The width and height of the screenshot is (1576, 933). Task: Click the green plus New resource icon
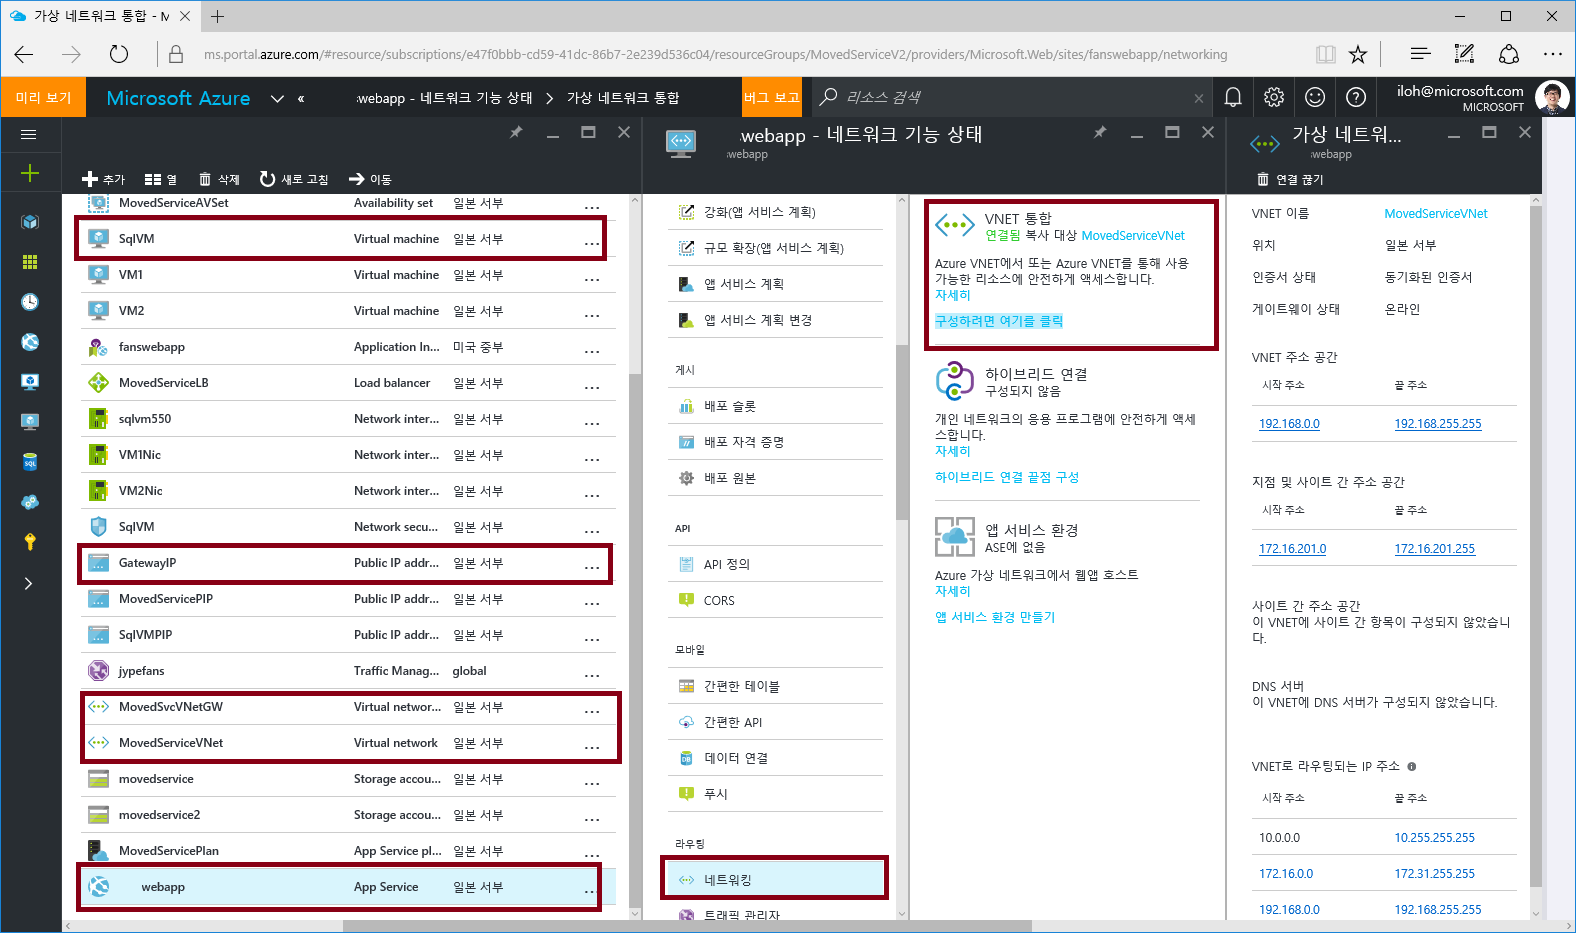(30, 173)
